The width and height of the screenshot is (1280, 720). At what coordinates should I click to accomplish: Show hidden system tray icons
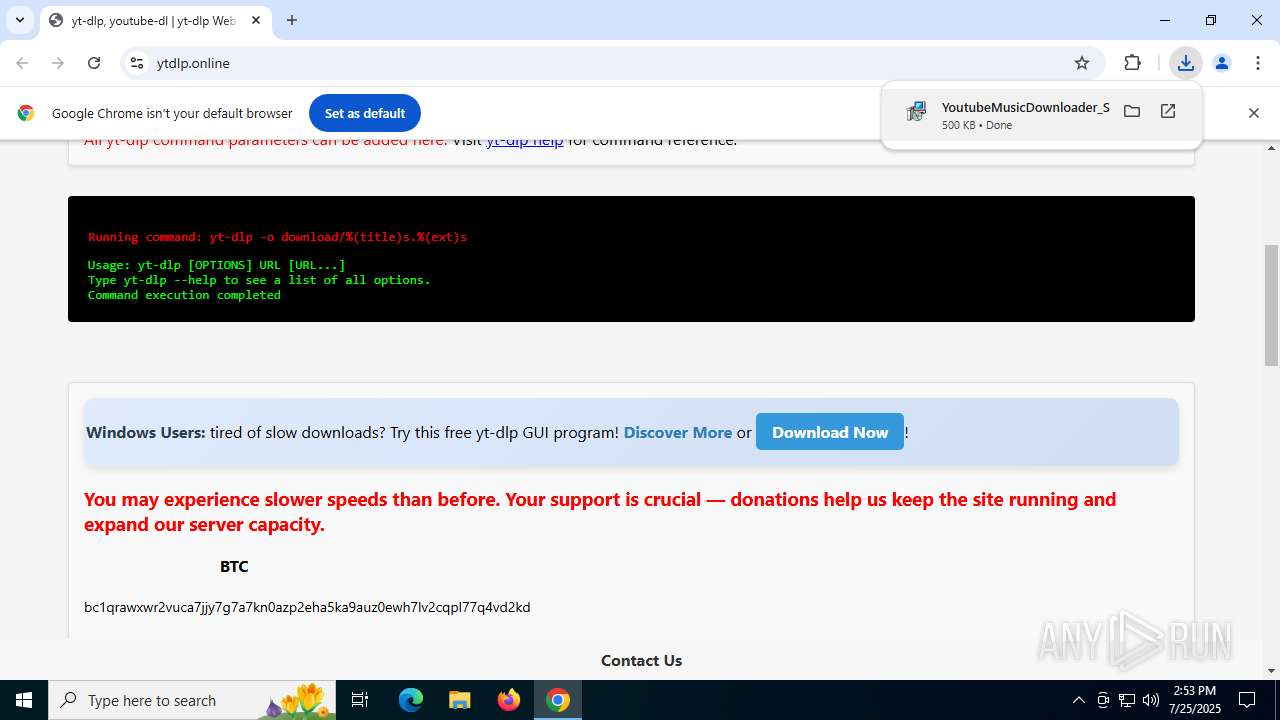click(x=1078, y=700)
